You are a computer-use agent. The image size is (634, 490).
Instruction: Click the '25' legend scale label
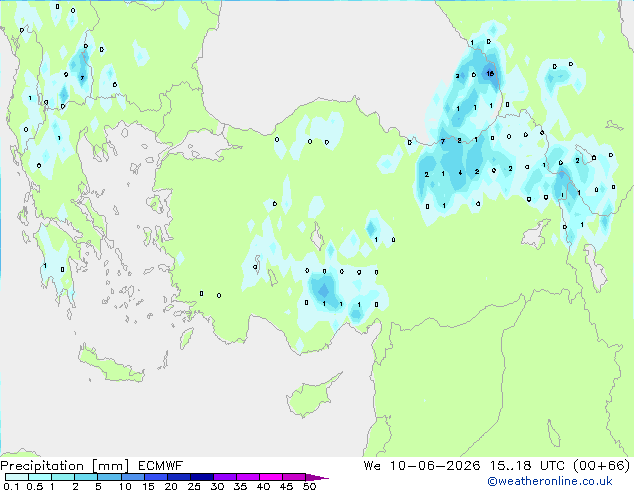pos(194,486)
